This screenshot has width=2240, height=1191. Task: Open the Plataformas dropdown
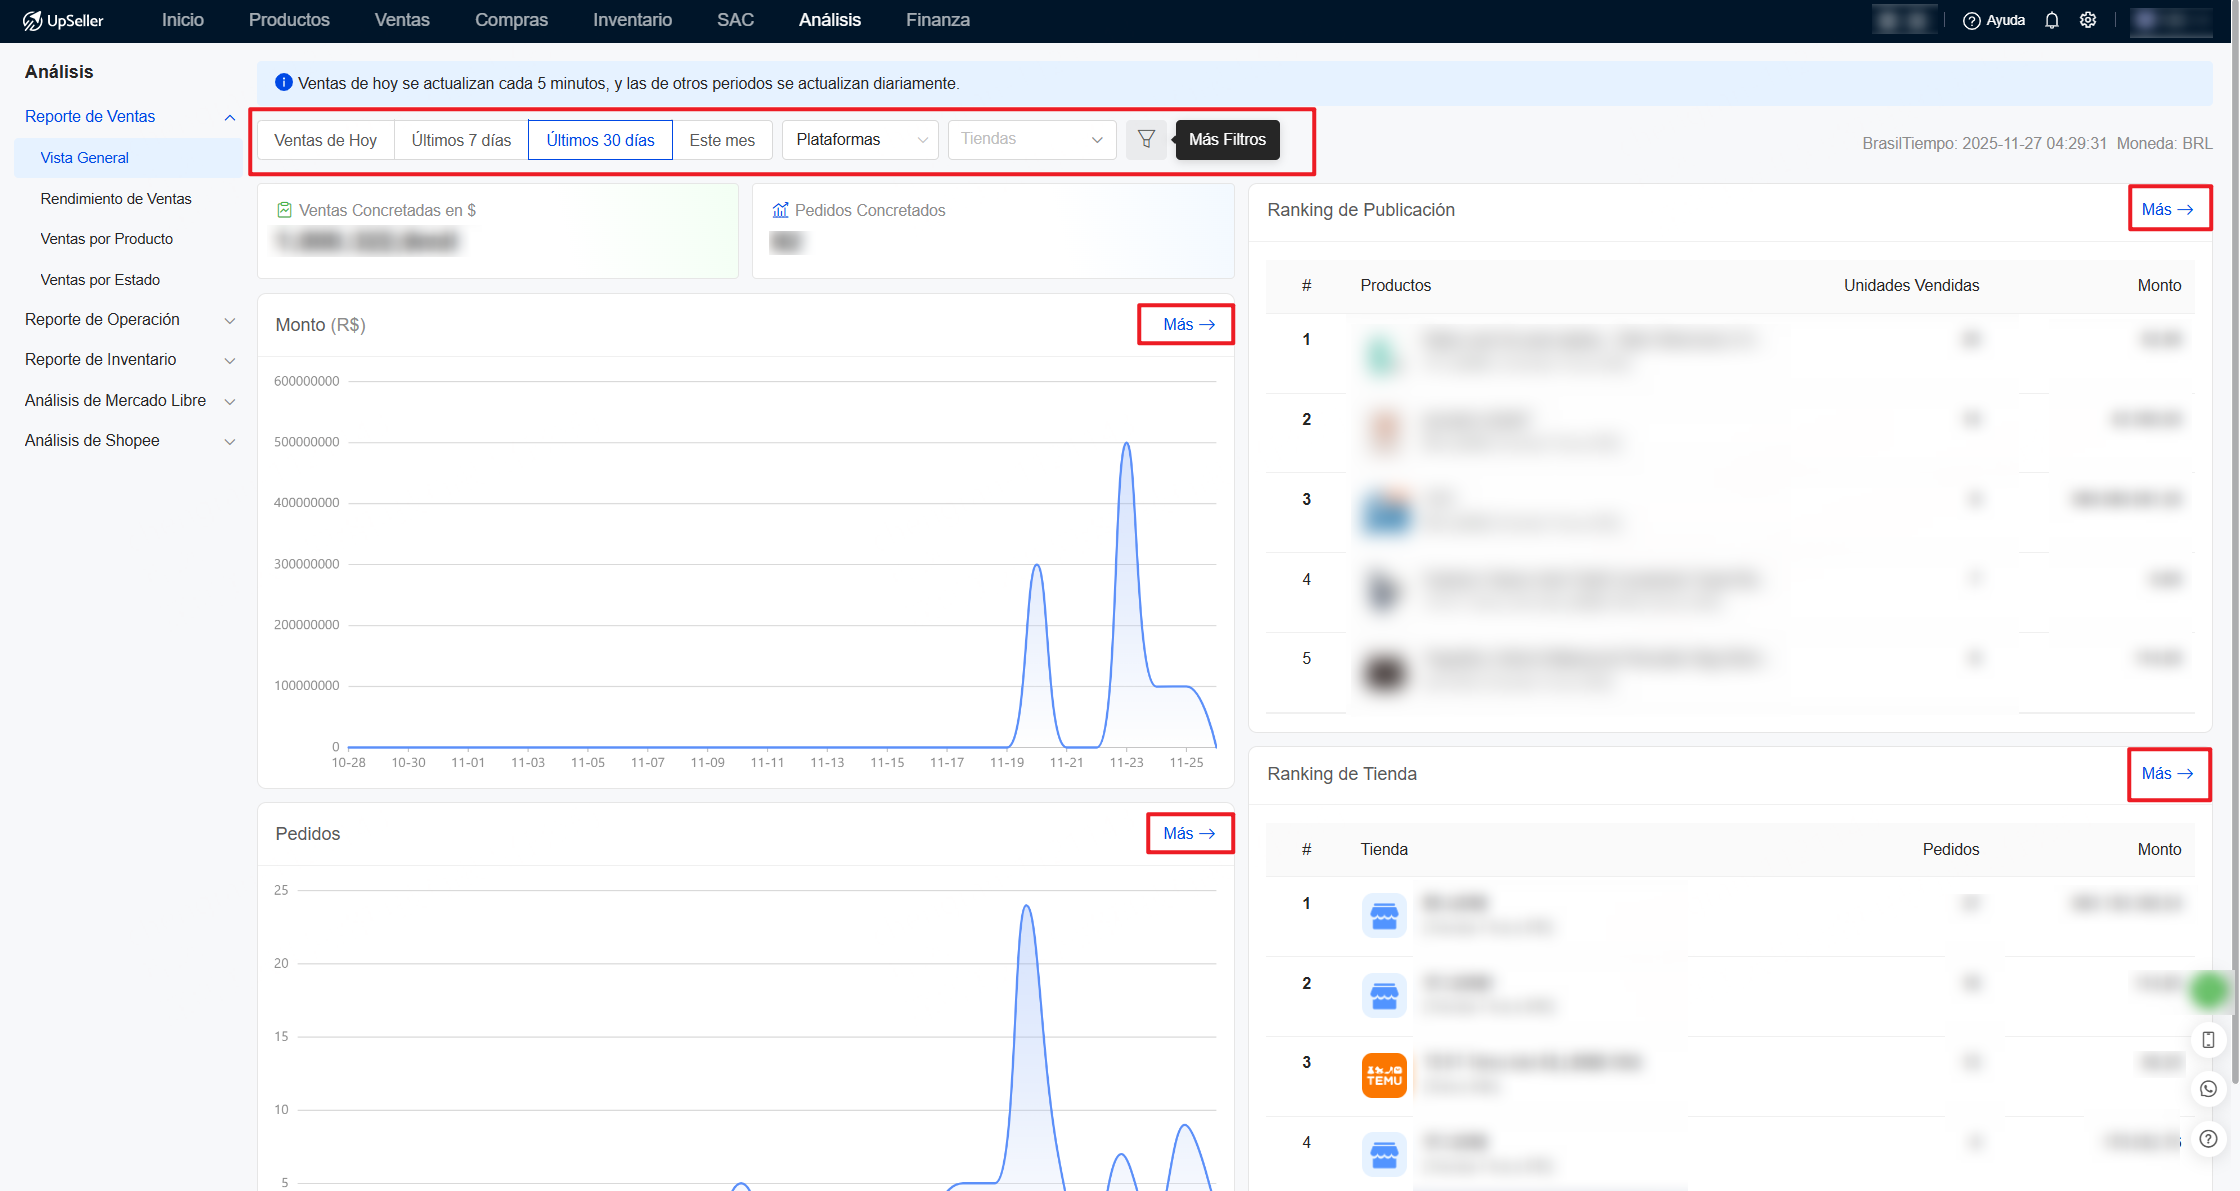click(x=860, y=140)
